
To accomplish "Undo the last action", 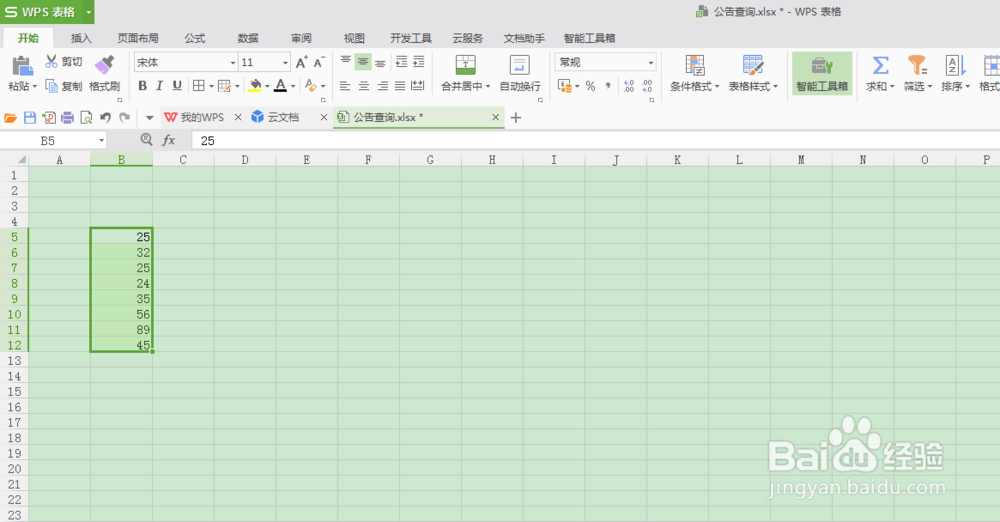I will 105,117.
